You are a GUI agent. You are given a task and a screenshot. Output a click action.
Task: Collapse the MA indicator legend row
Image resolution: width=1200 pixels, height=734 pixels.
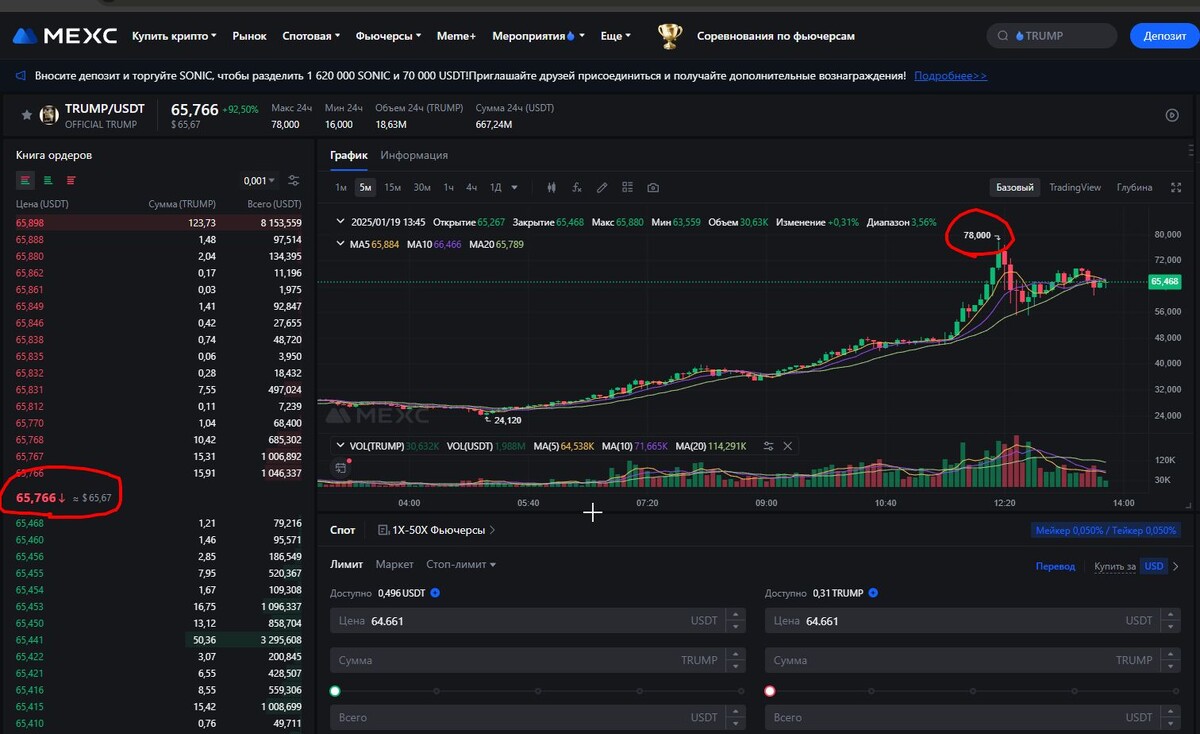click(x=339, y=244)
